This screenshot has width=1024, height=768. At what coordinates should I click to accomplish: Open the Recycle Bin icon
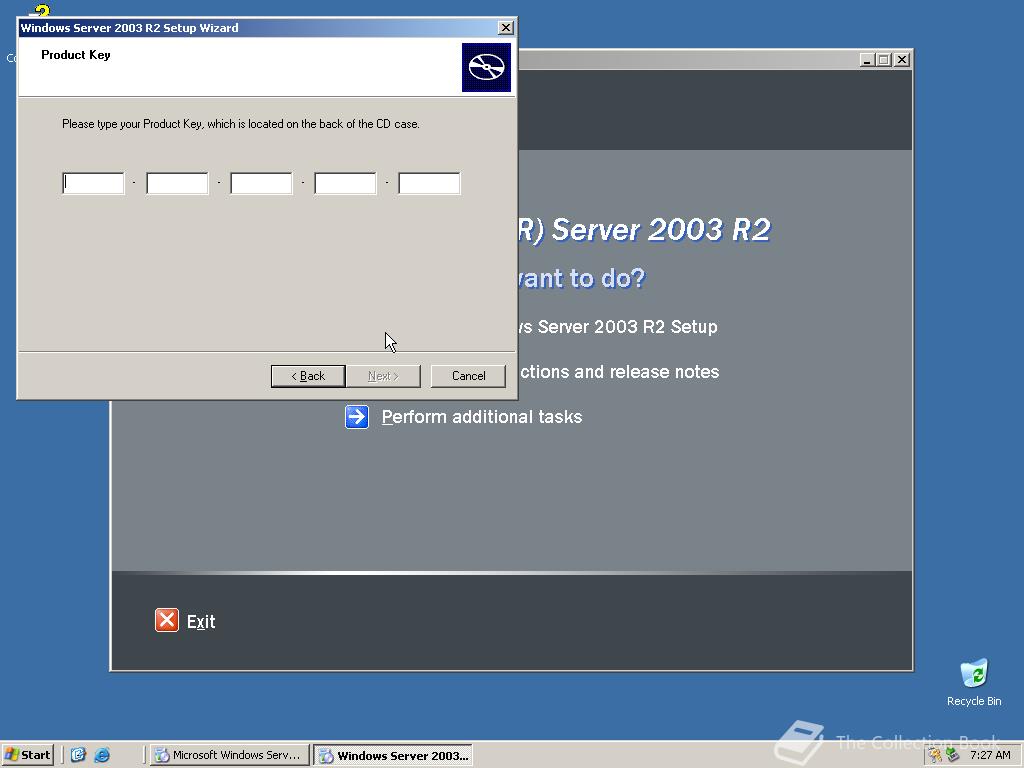click(974, 682)
